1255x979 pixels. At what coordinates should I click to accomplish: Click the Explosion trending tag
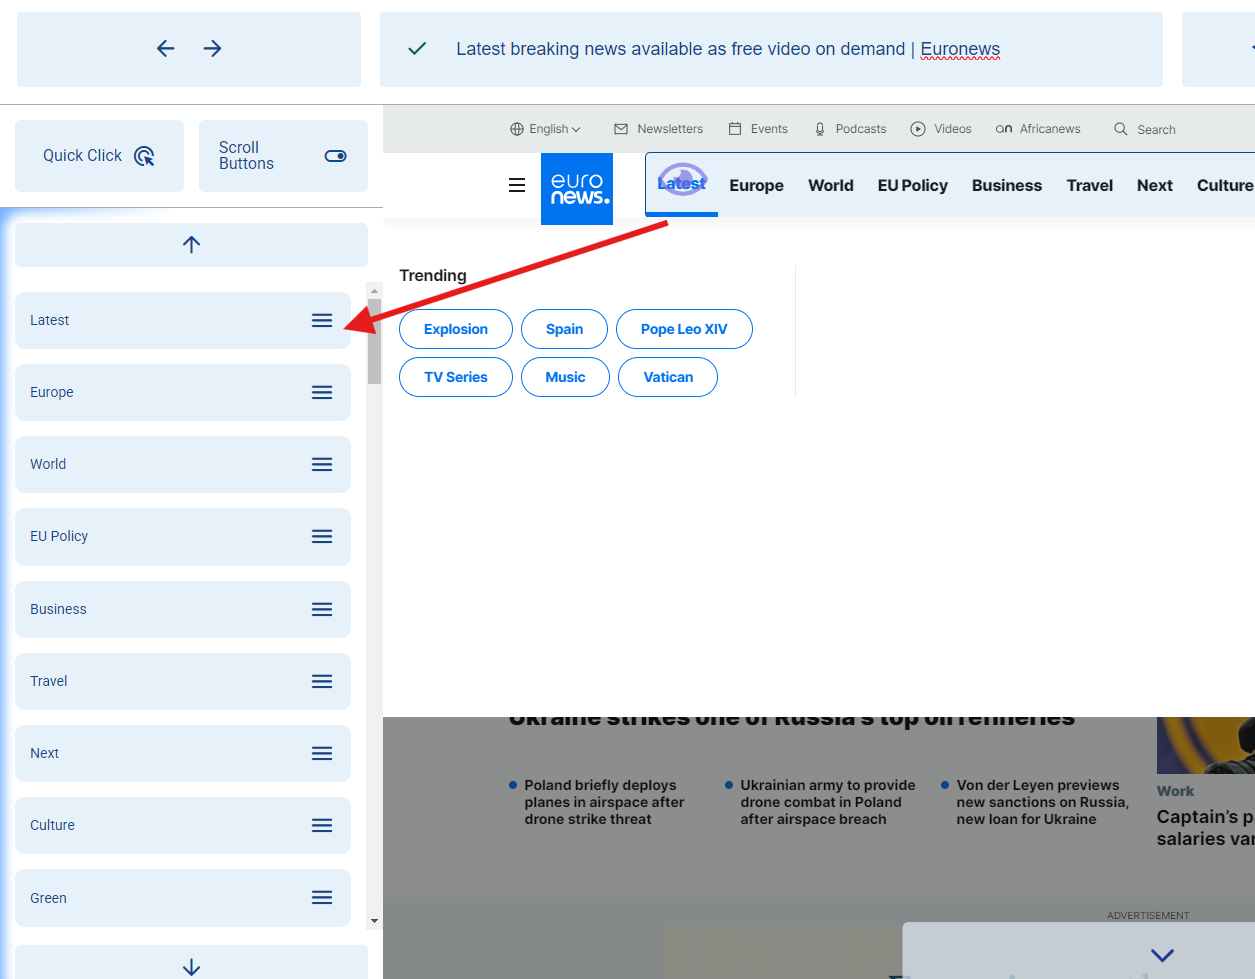(456, 329)
